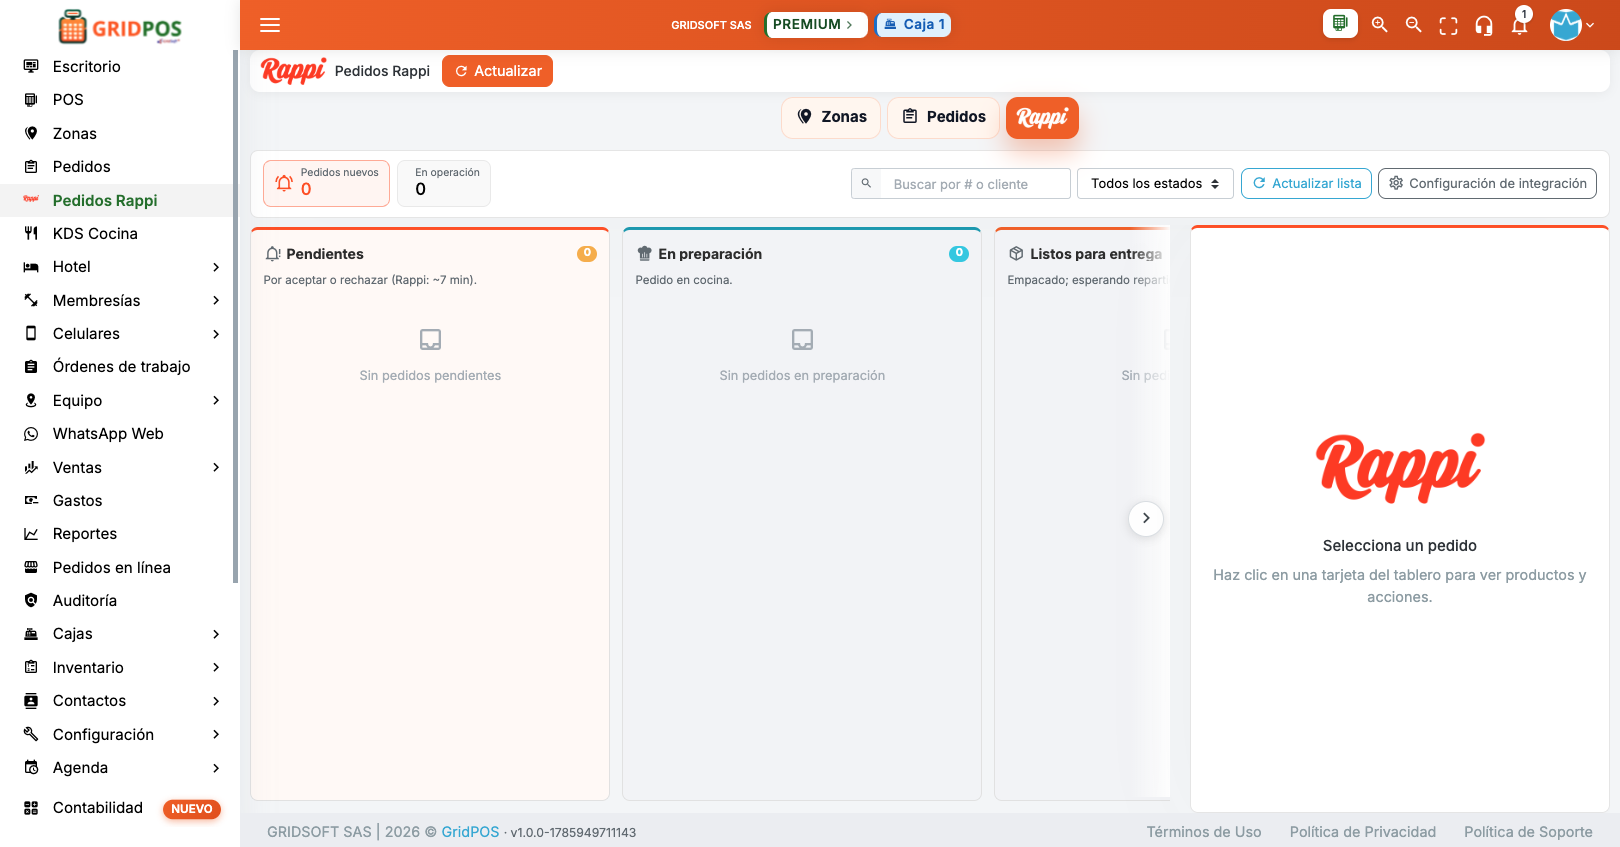
Task: Expand the Membresías submenu
Action: tap(216, 300)
